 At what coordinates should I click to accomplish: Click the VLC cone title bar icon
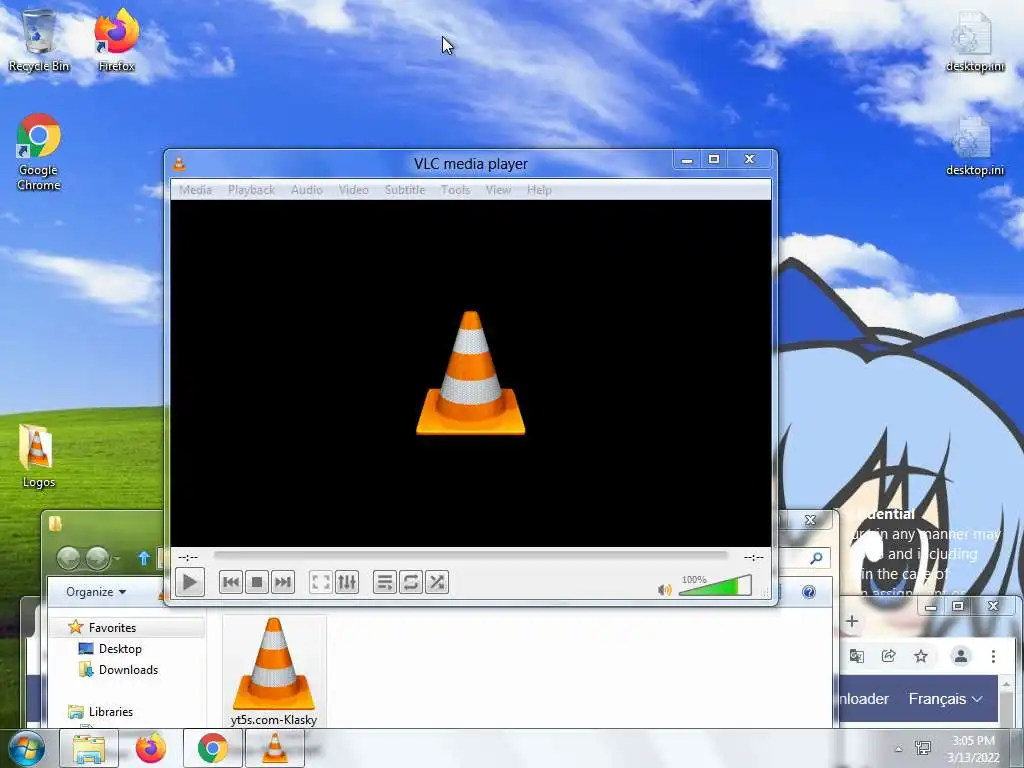click(x=179, y=163)
